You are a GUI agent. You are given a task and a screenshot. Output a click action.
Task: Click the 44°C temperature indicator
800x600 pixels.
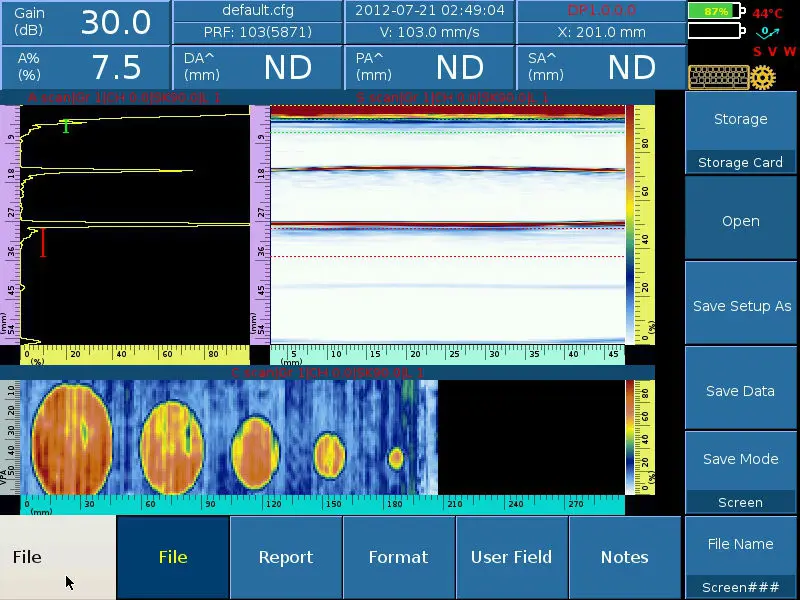click(x=767, y=13)
